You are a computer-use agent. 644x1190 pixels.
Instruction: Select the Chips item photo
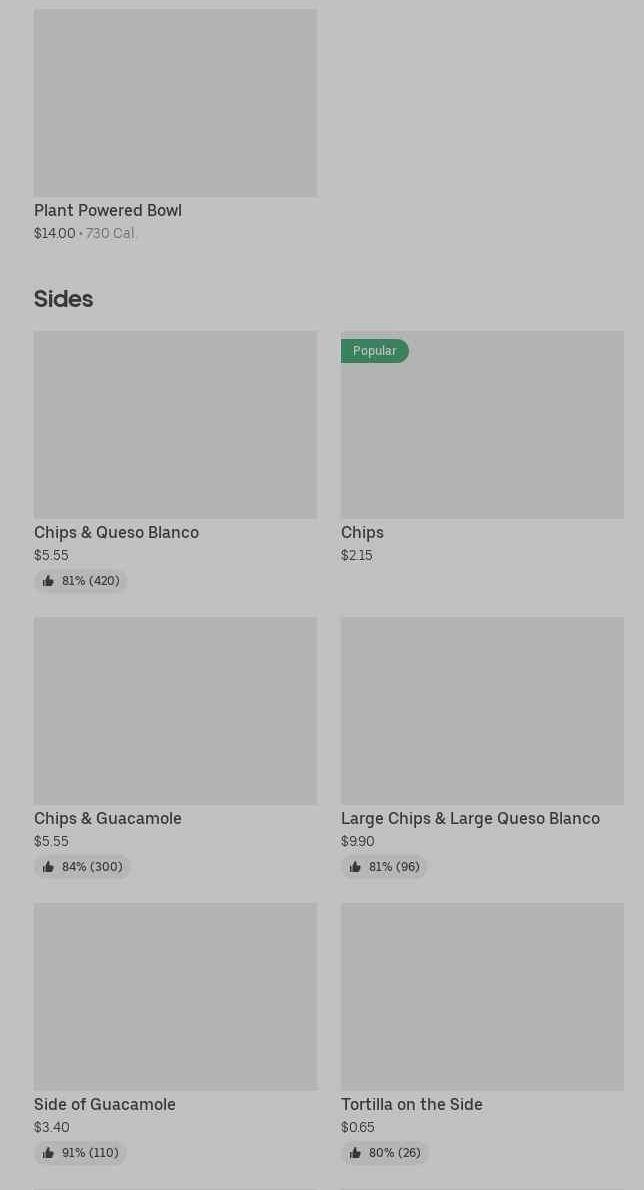coord(482,435)
